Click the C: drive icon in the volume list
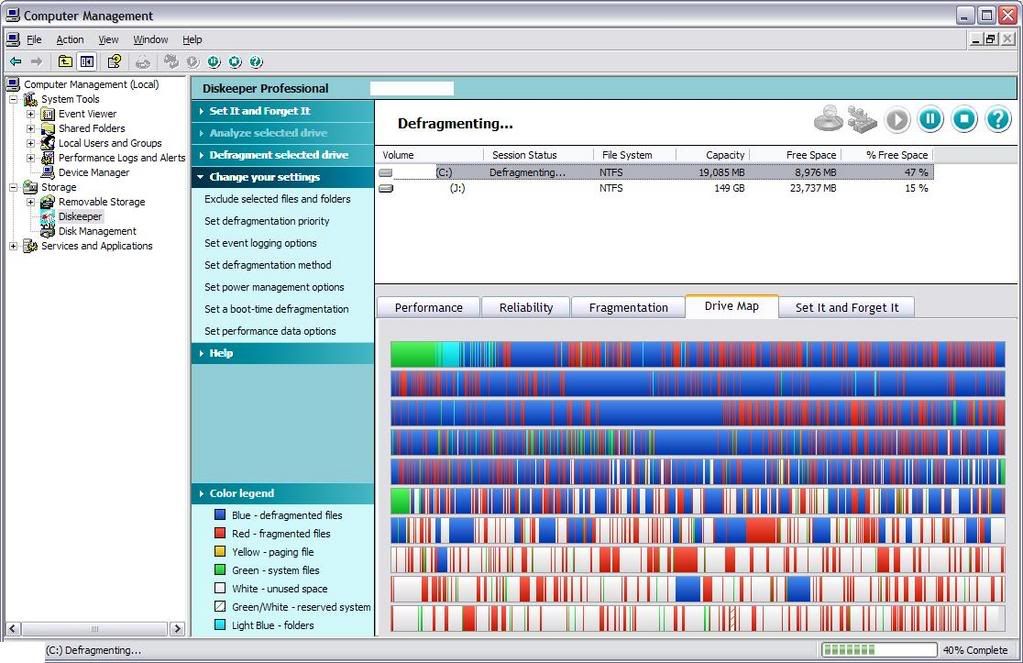This screenshot has height=663, width=1023. (x=386, y=173)
